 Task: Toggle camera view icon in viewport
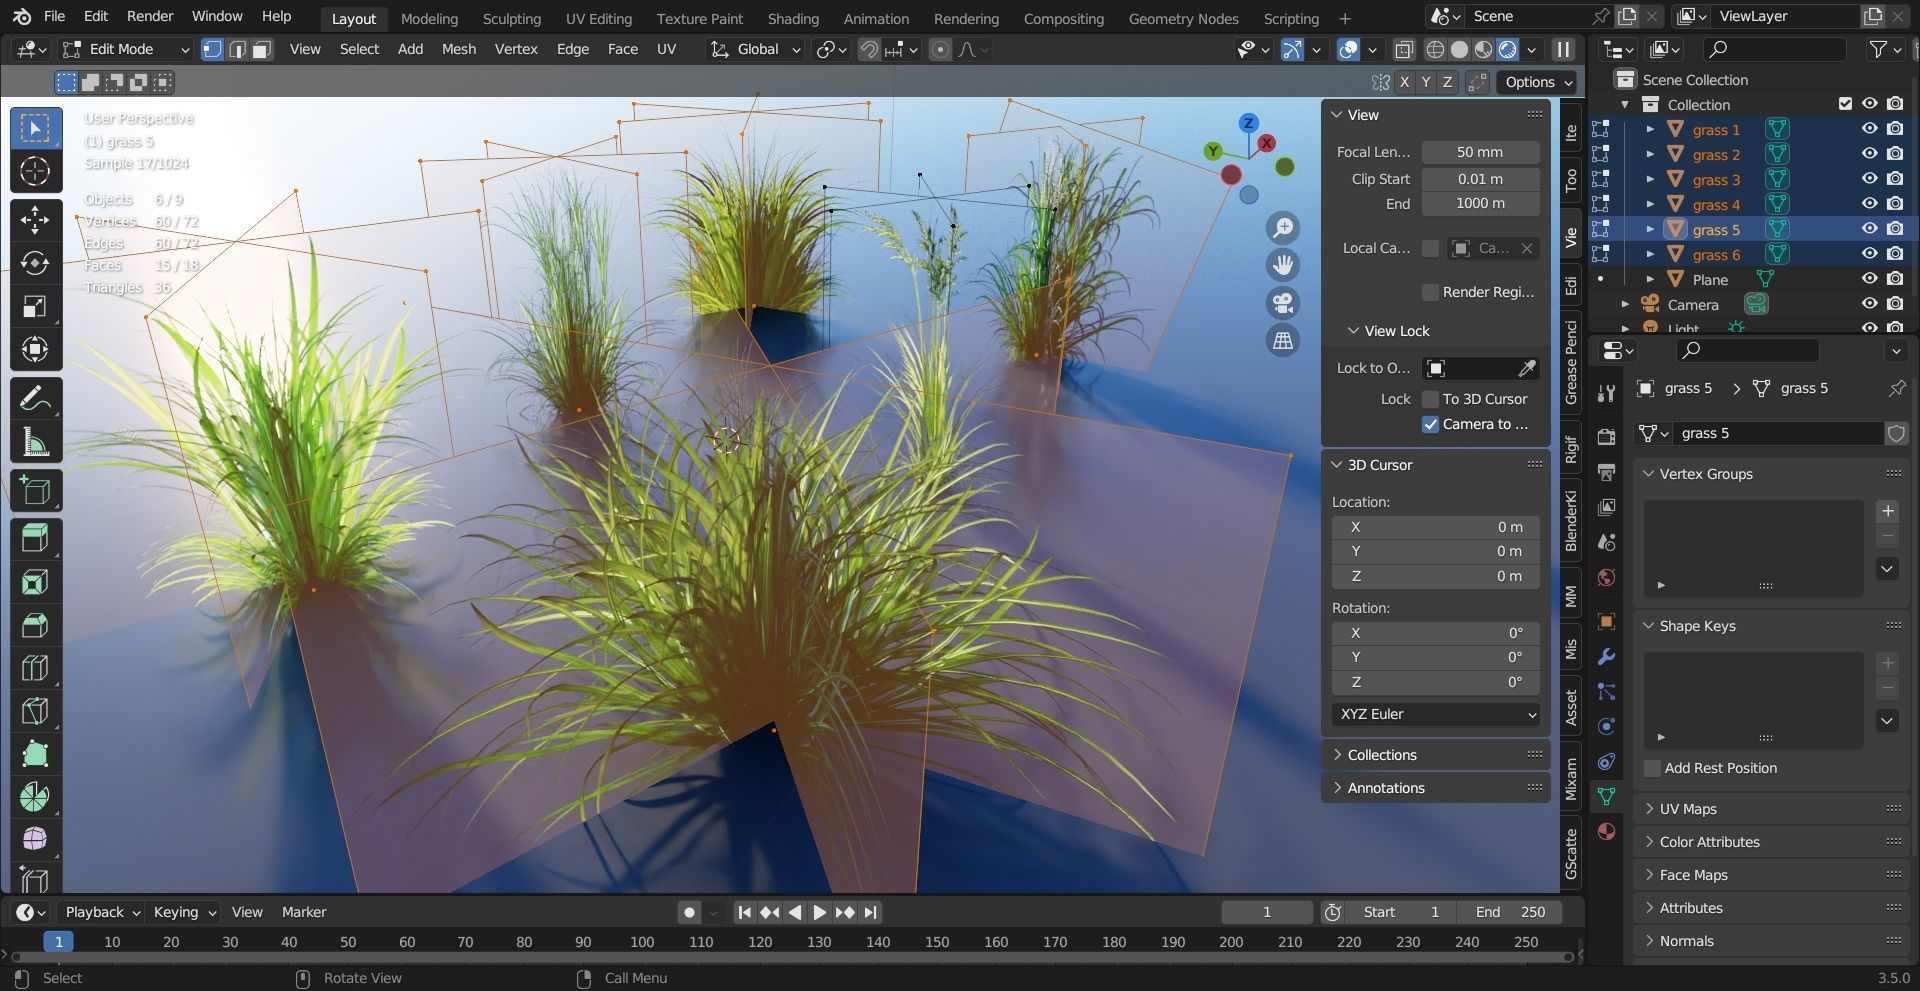[1283, 303]
